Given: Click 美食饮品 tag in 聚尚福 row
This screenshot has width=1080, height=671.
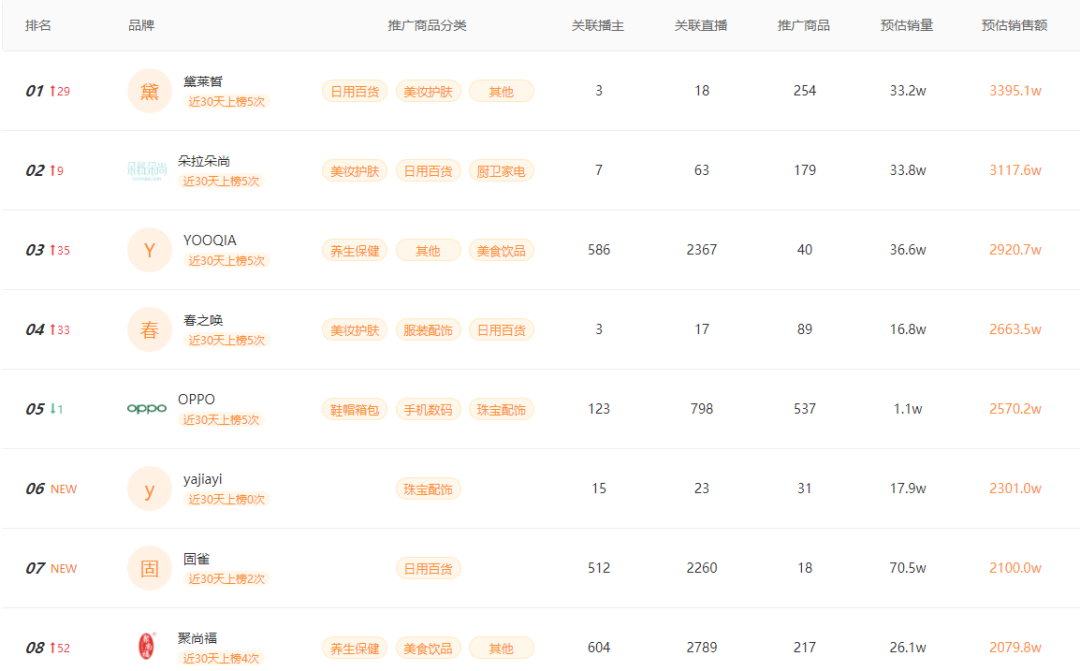Looking at the screenshot, I should (x=428, y=648).
